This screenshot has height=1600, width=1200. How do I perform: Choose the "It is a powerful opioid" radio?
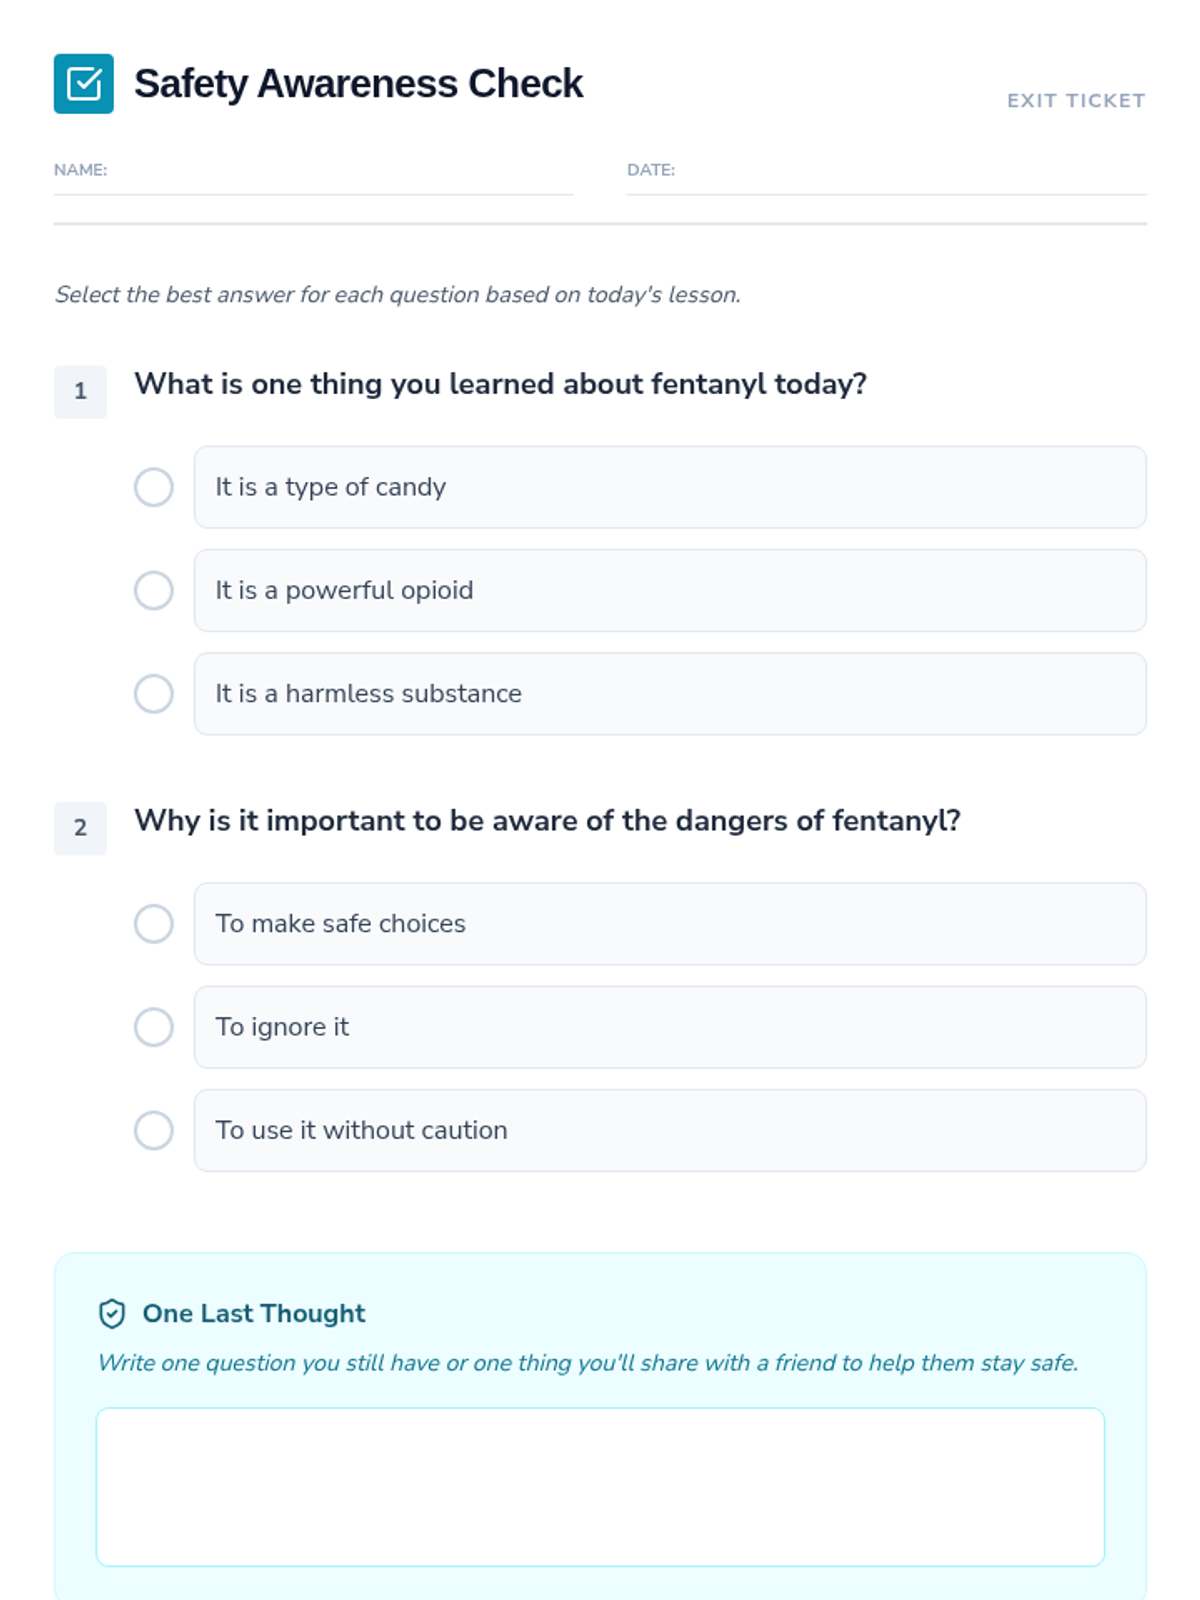coord(154,590)
